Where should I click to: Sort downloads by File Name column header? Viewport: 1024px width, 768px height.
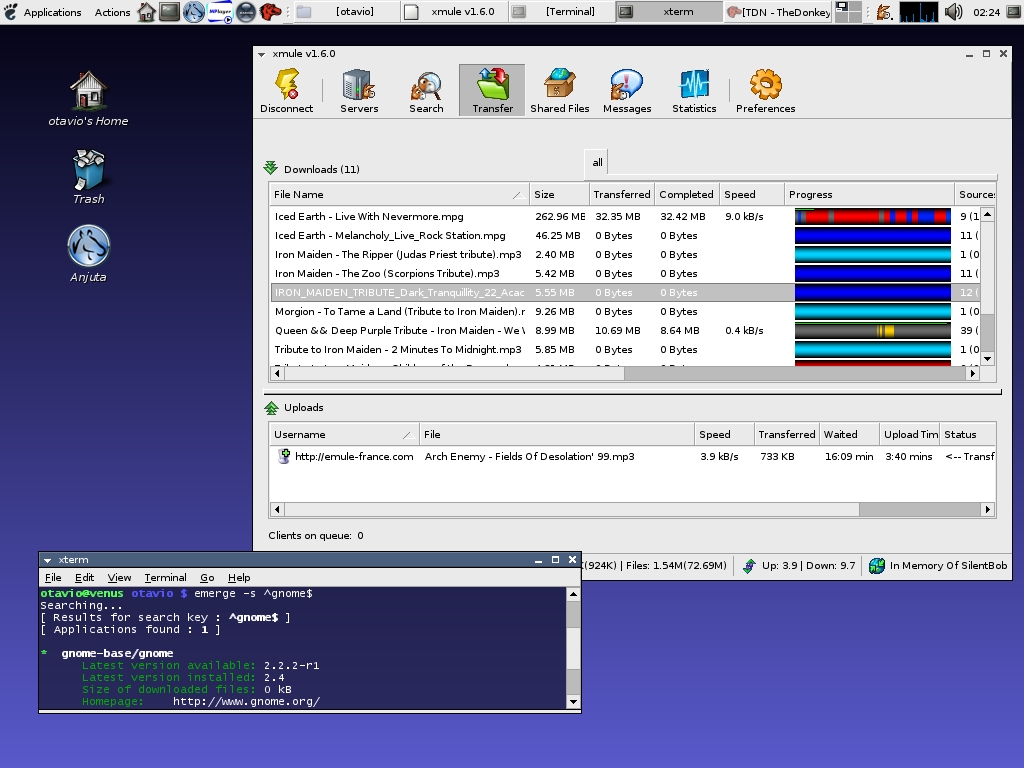point(399,194)
